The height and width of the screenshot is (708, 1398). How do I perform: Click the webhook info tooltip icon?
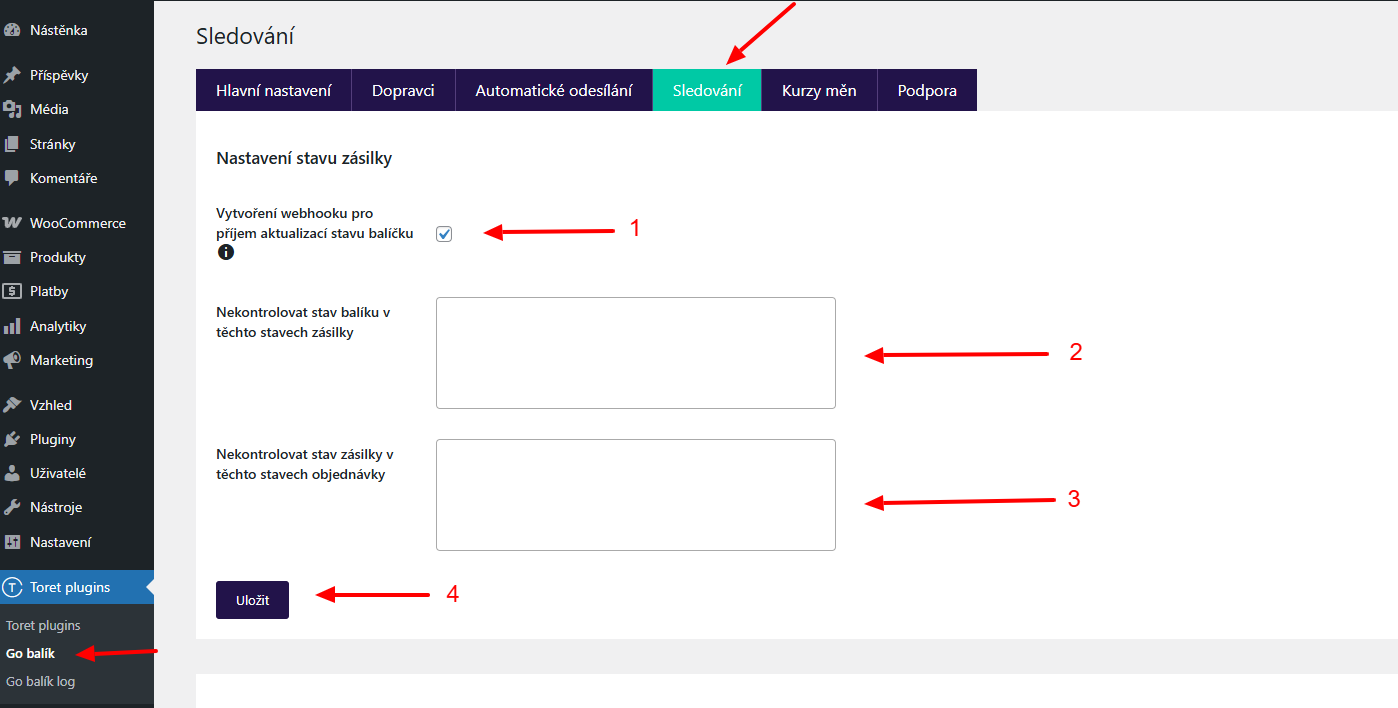[226, 253]
